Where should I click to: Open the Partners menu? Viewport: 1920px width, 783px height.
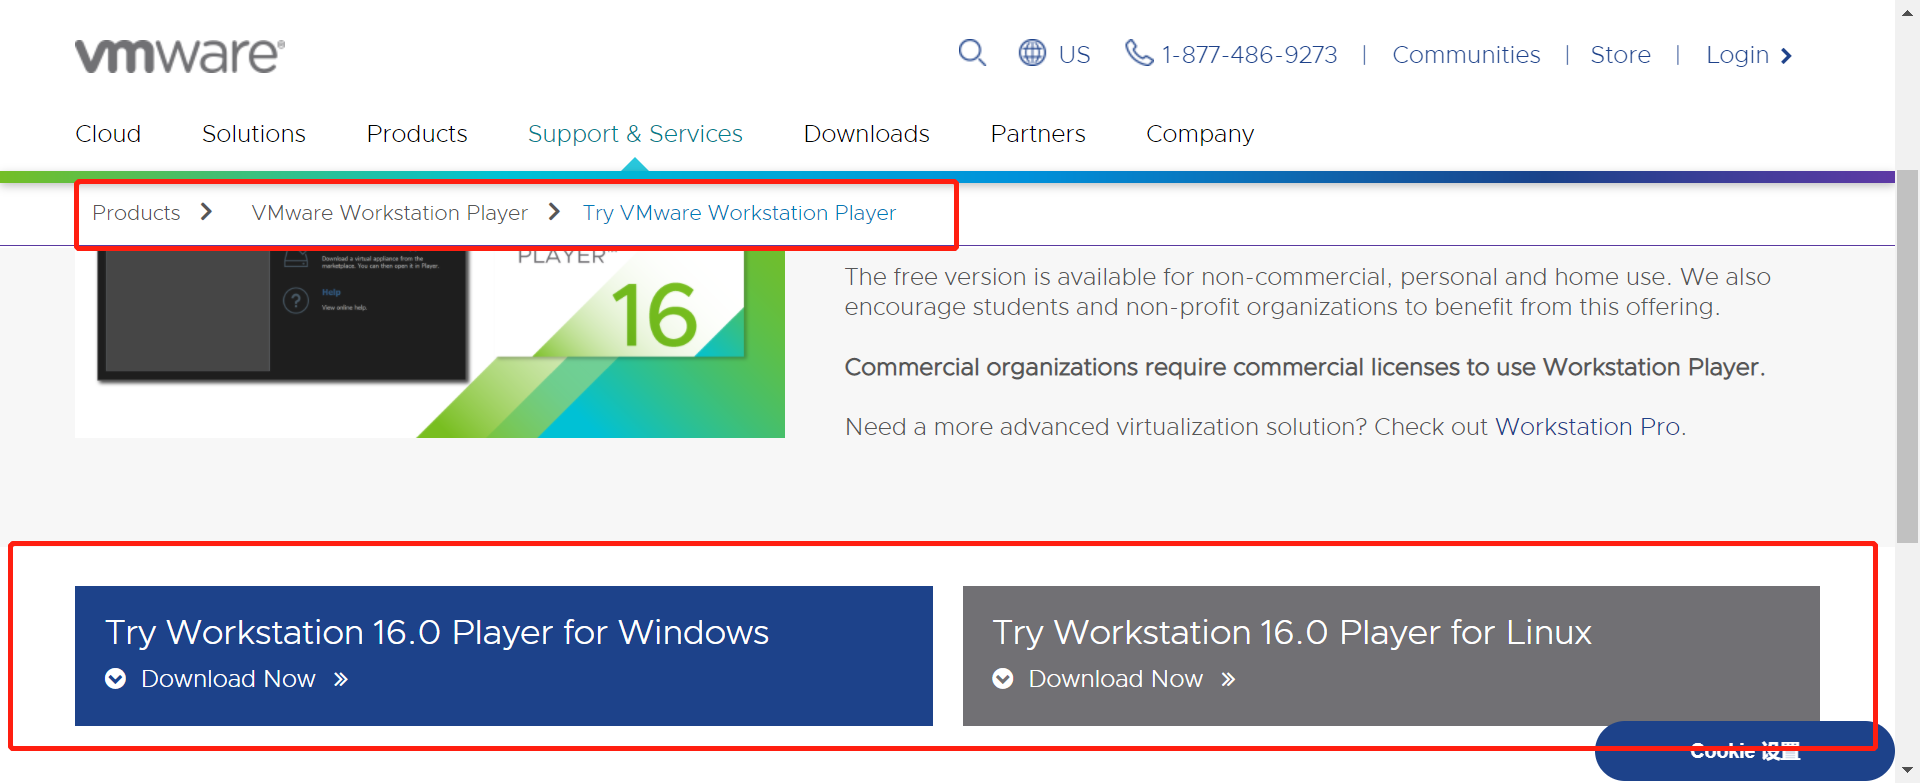tap(1038, 134)
